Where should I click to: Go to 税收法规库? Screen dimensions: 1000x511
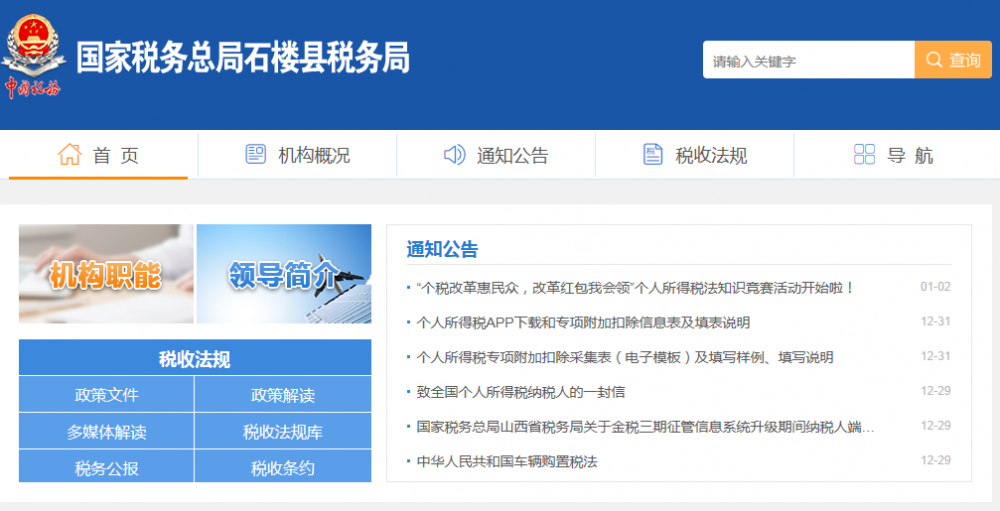click(x=283, y=432)
